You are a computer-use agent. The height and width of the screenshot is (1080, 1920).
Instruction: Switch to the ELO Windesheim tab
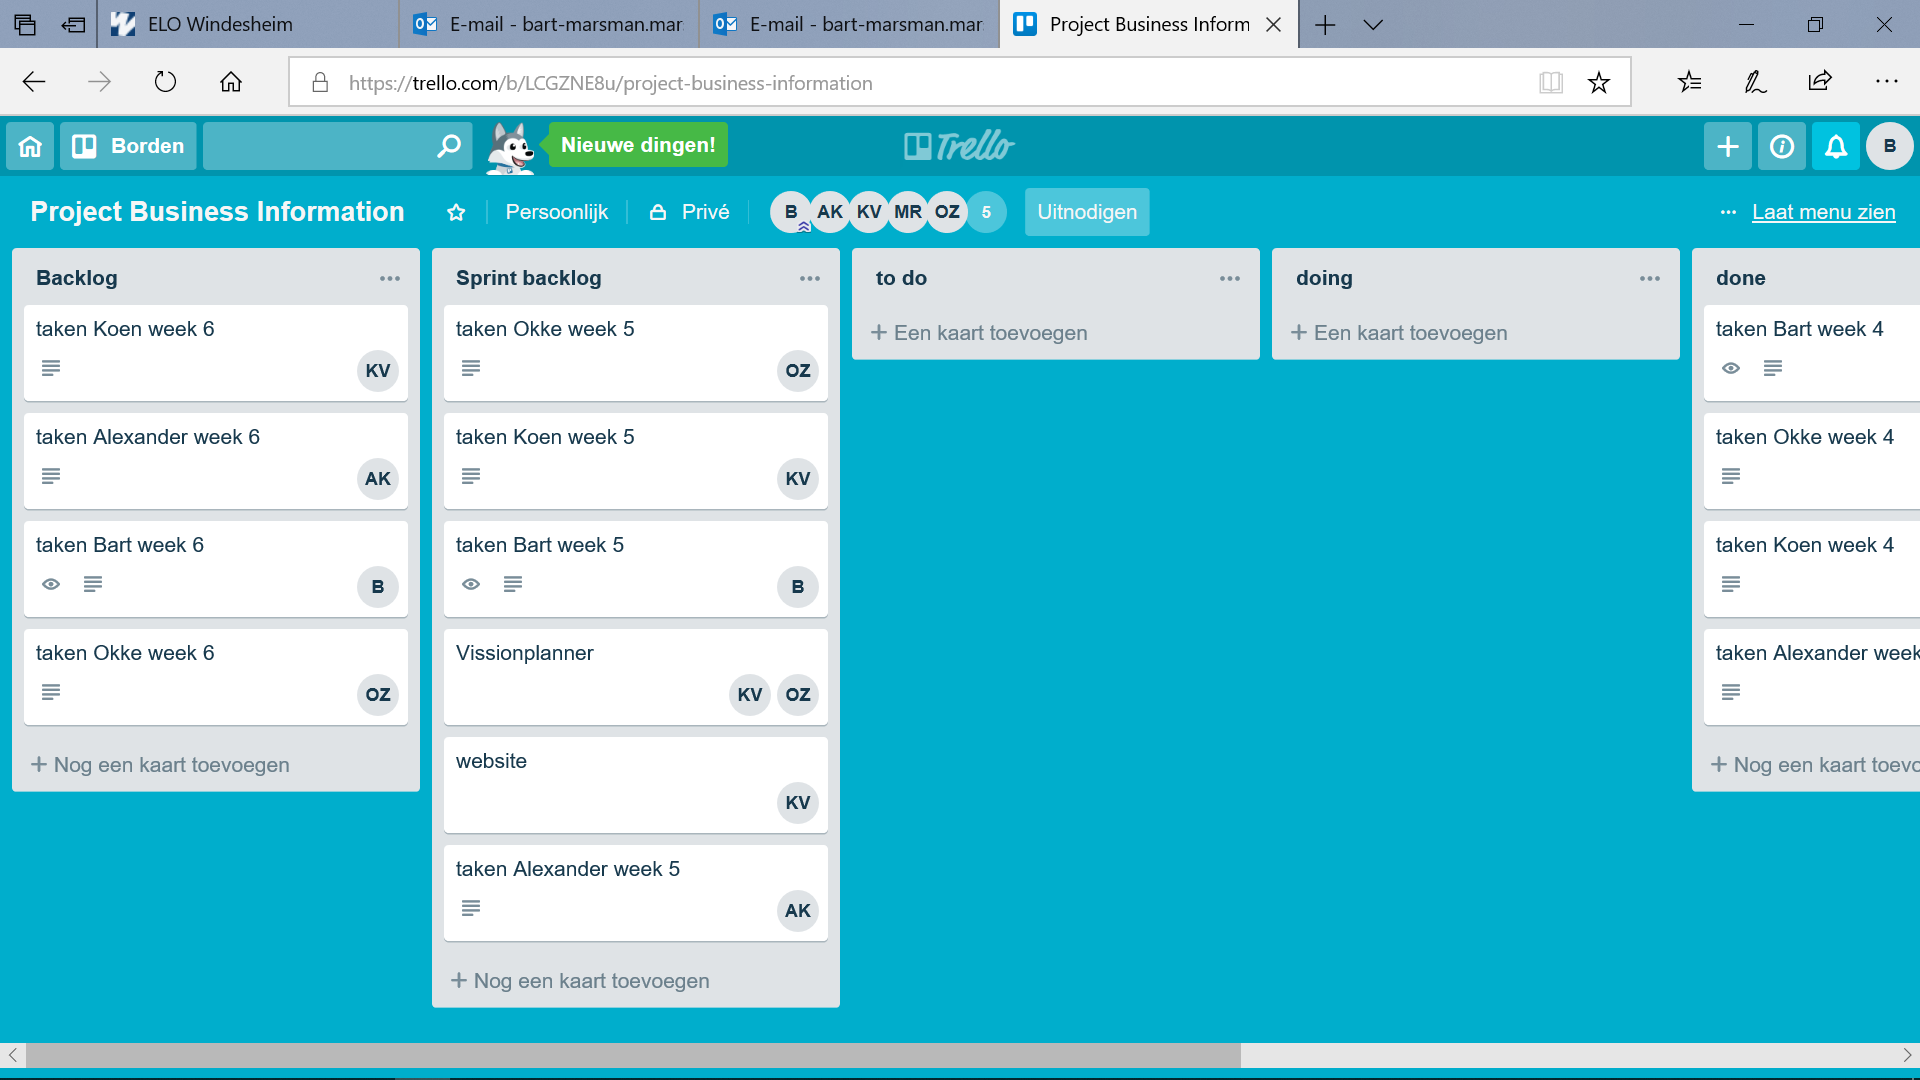[220, 24]
